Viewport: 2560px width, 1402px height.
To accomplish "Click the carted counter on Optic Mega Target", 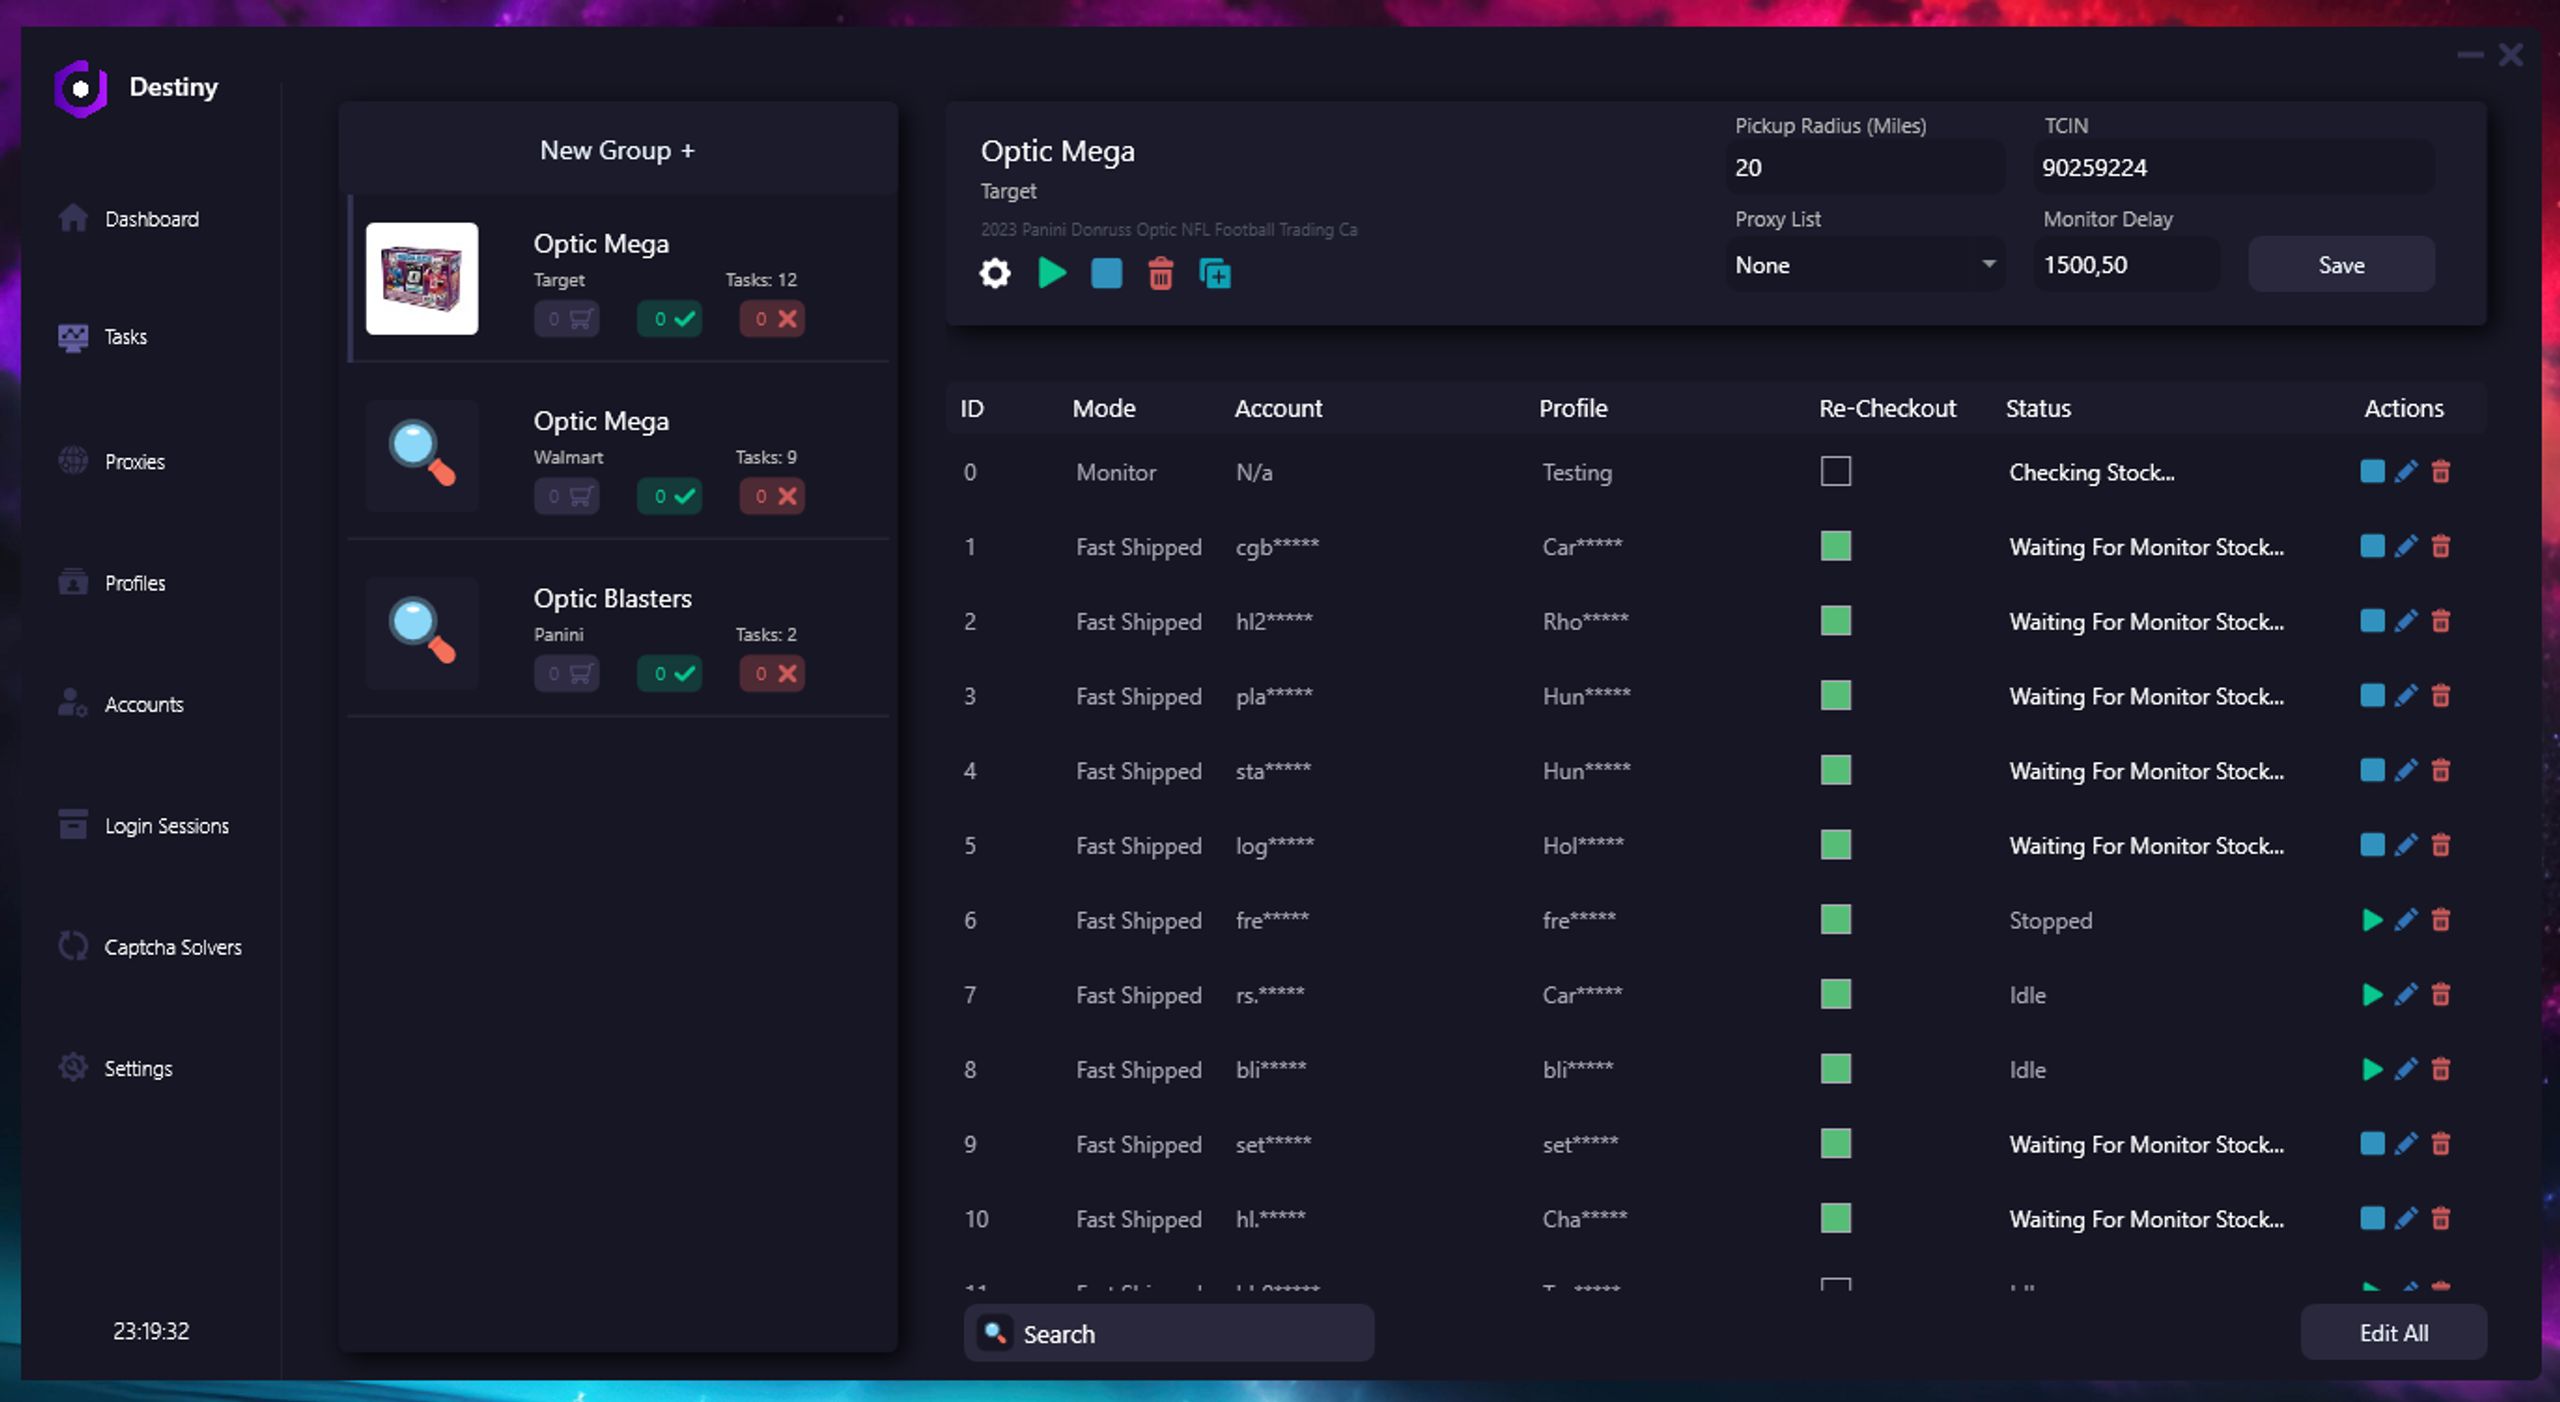I will click(567, 319).
